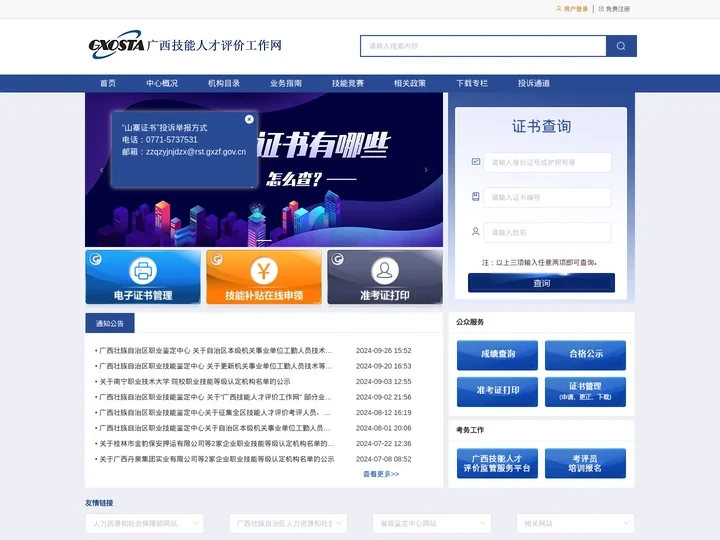The height and width of the screenshot is (540, 720).
Task: Close the 山寨证书 complaint popup
Action: 249,119
